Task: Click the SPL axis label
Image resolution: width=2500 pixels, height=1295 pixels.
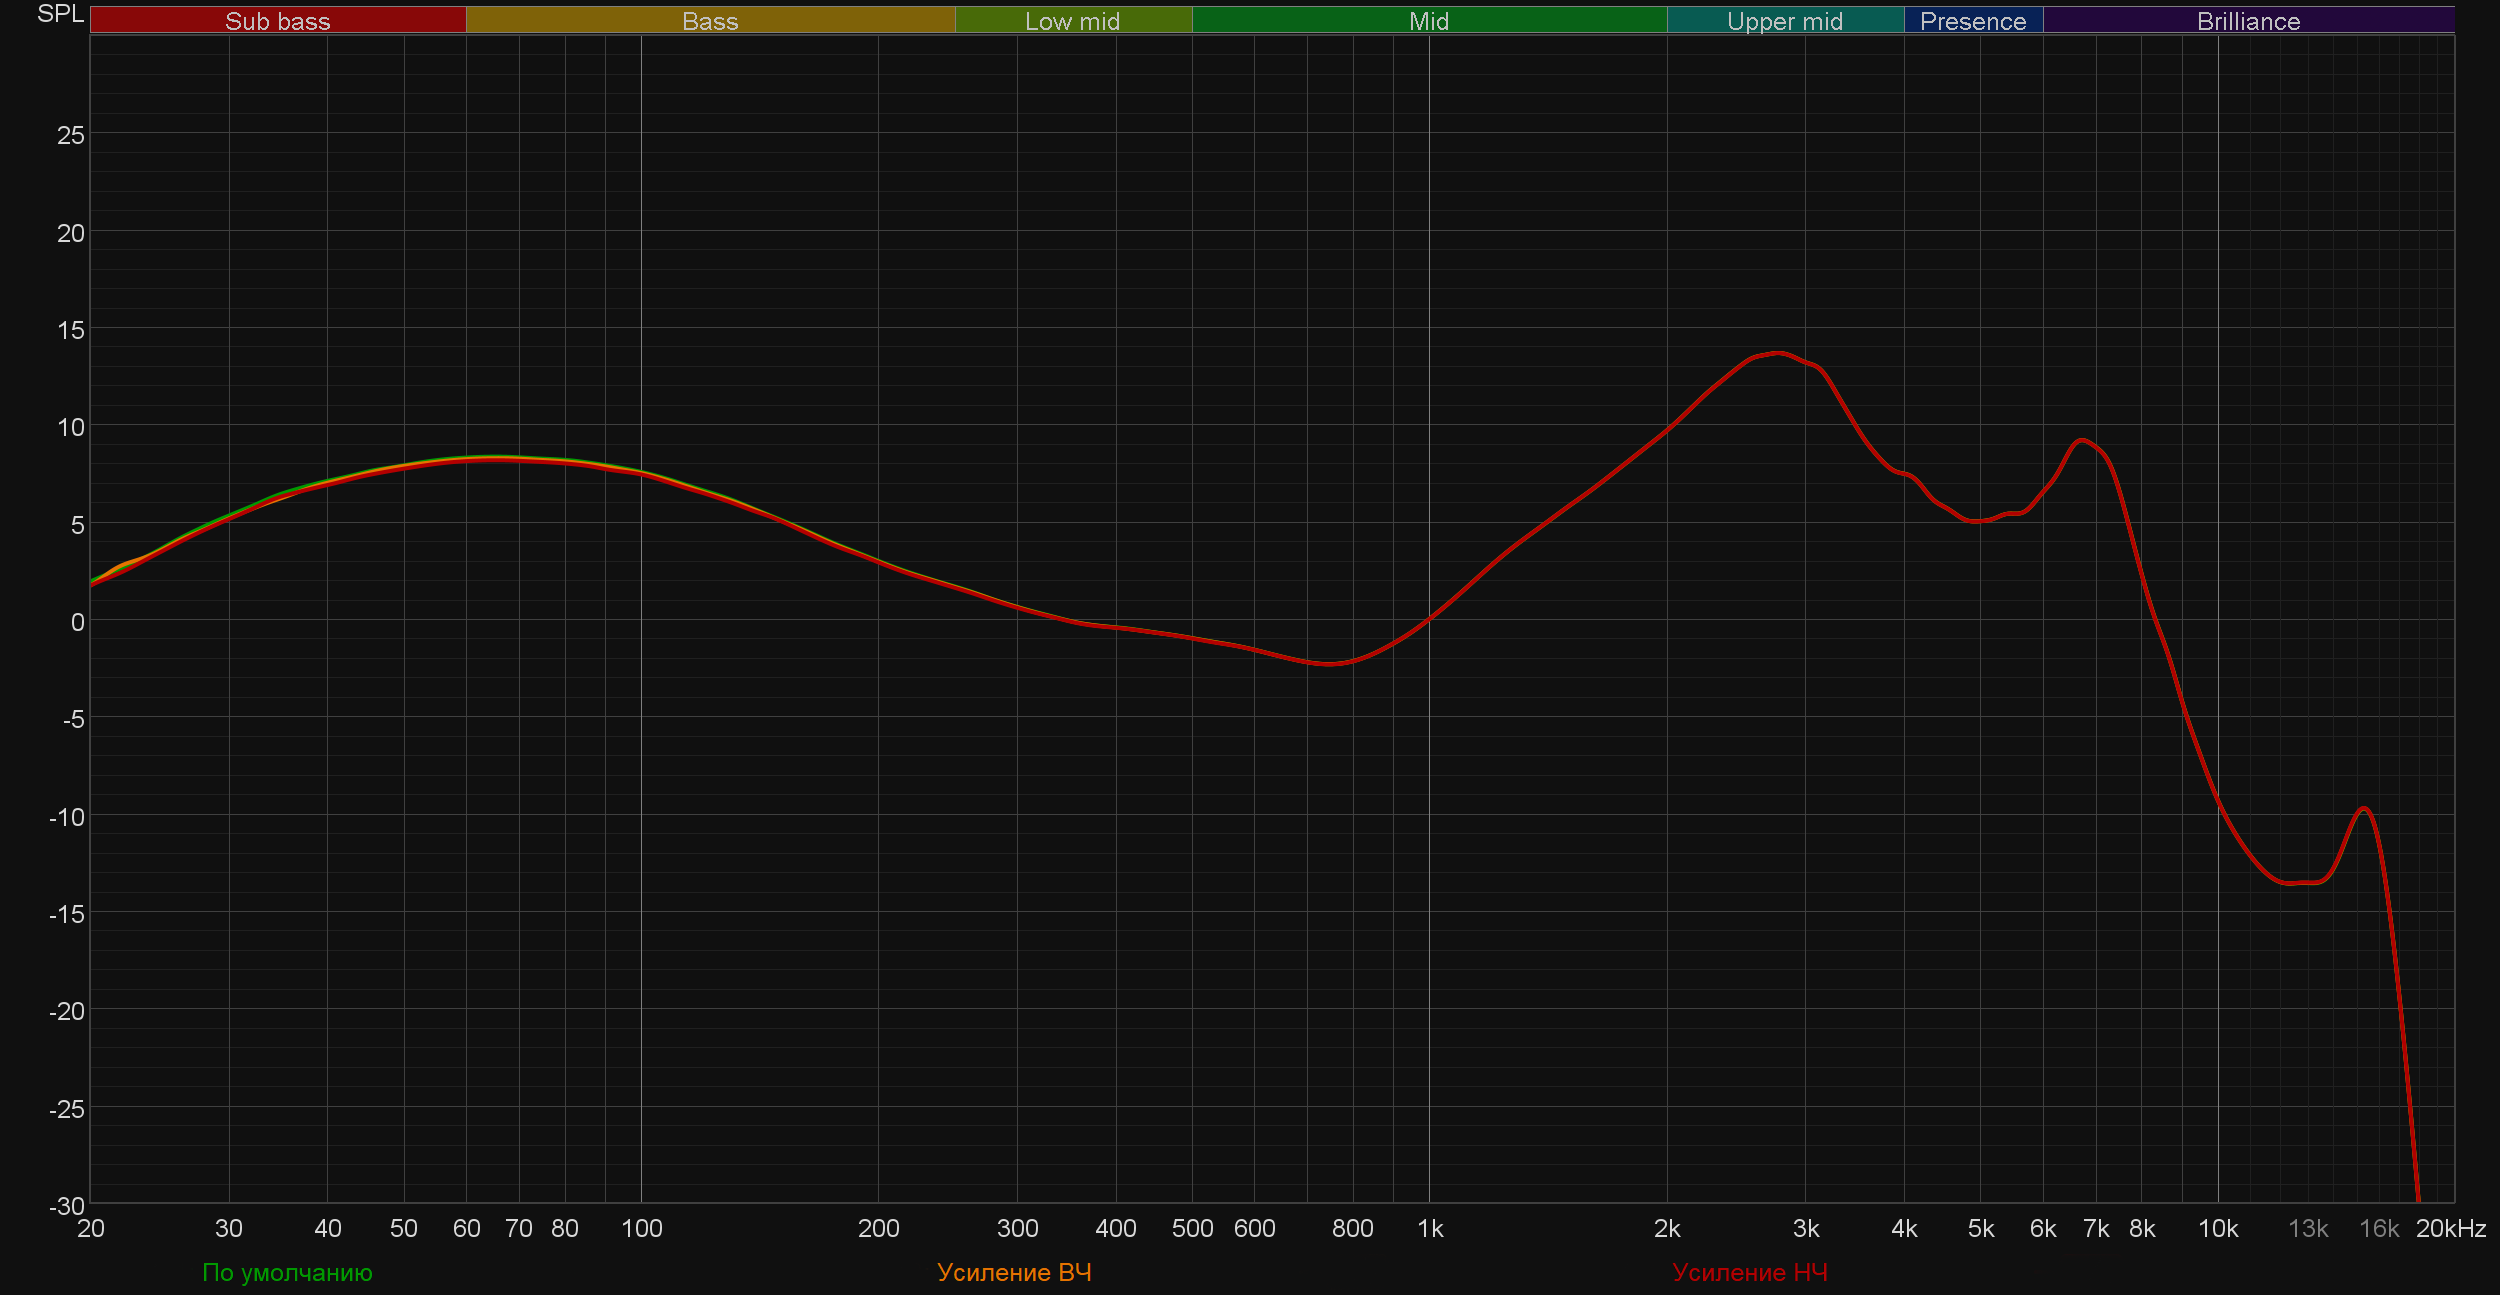Action: [x=60, y=14]
